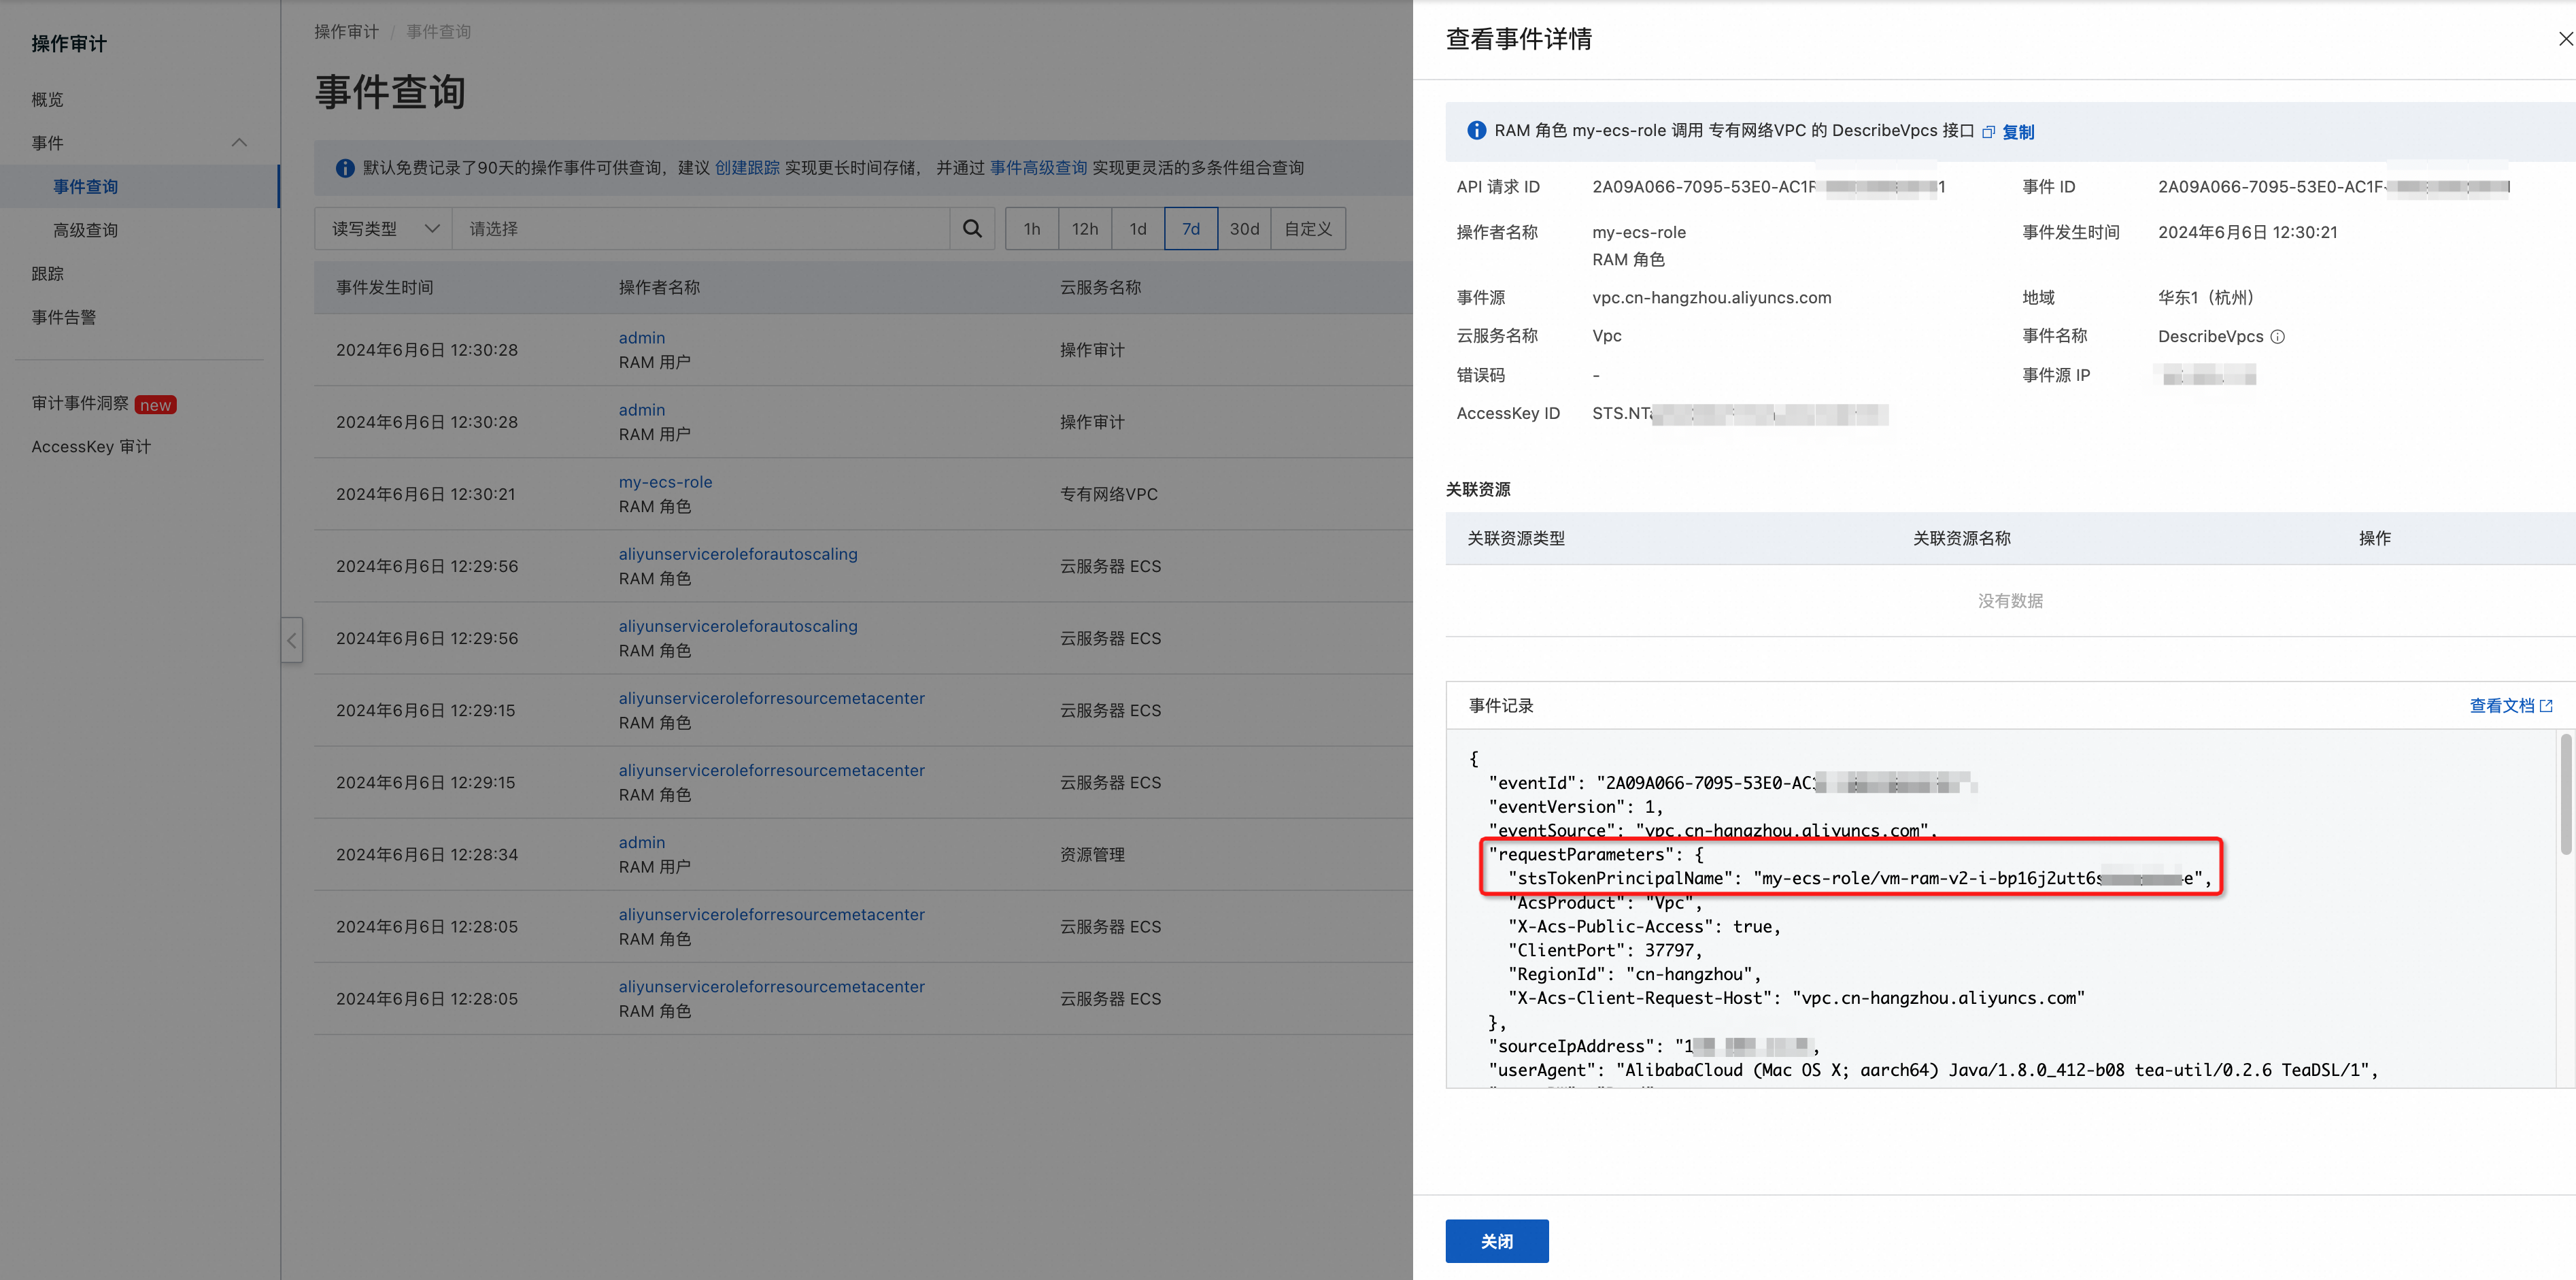2576x1280 pixels.
Task: Open AccessKey 审计 sidebar item
Action: (x=91, y=447)
